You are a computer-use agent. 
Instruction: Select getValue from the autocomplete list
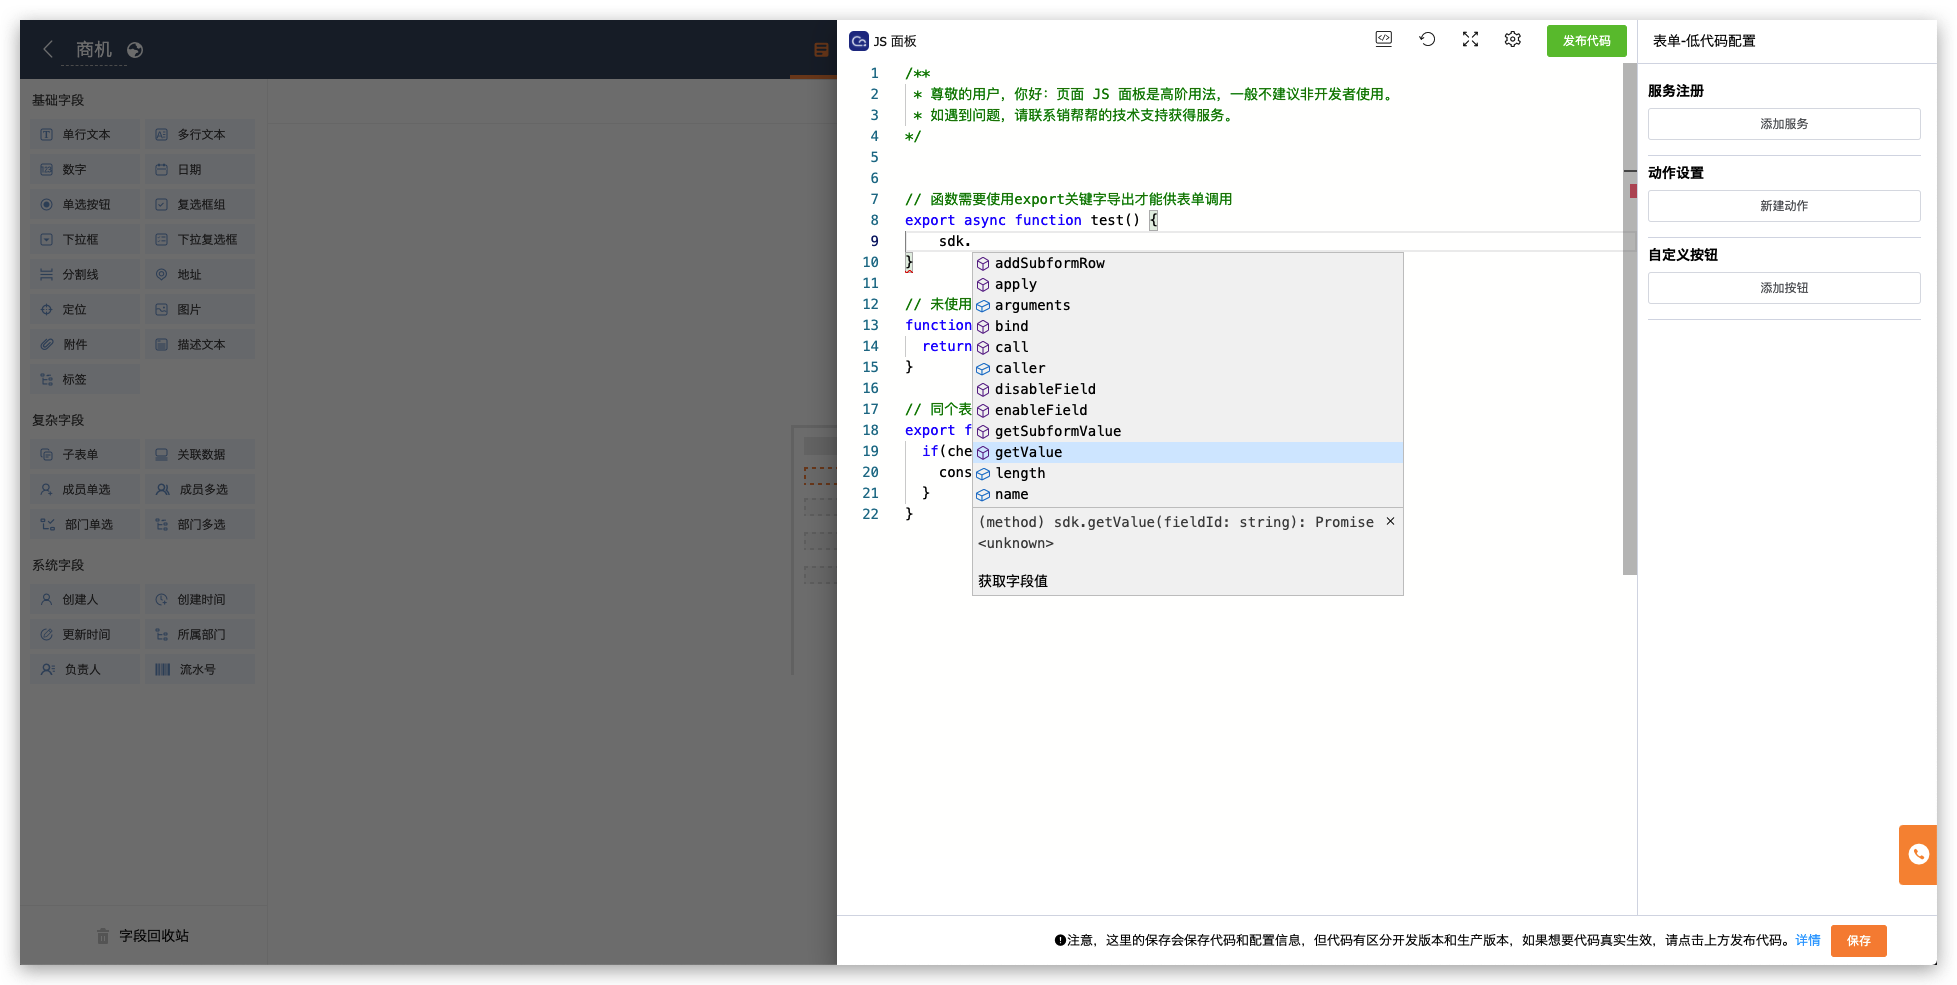pos(1028,452)
